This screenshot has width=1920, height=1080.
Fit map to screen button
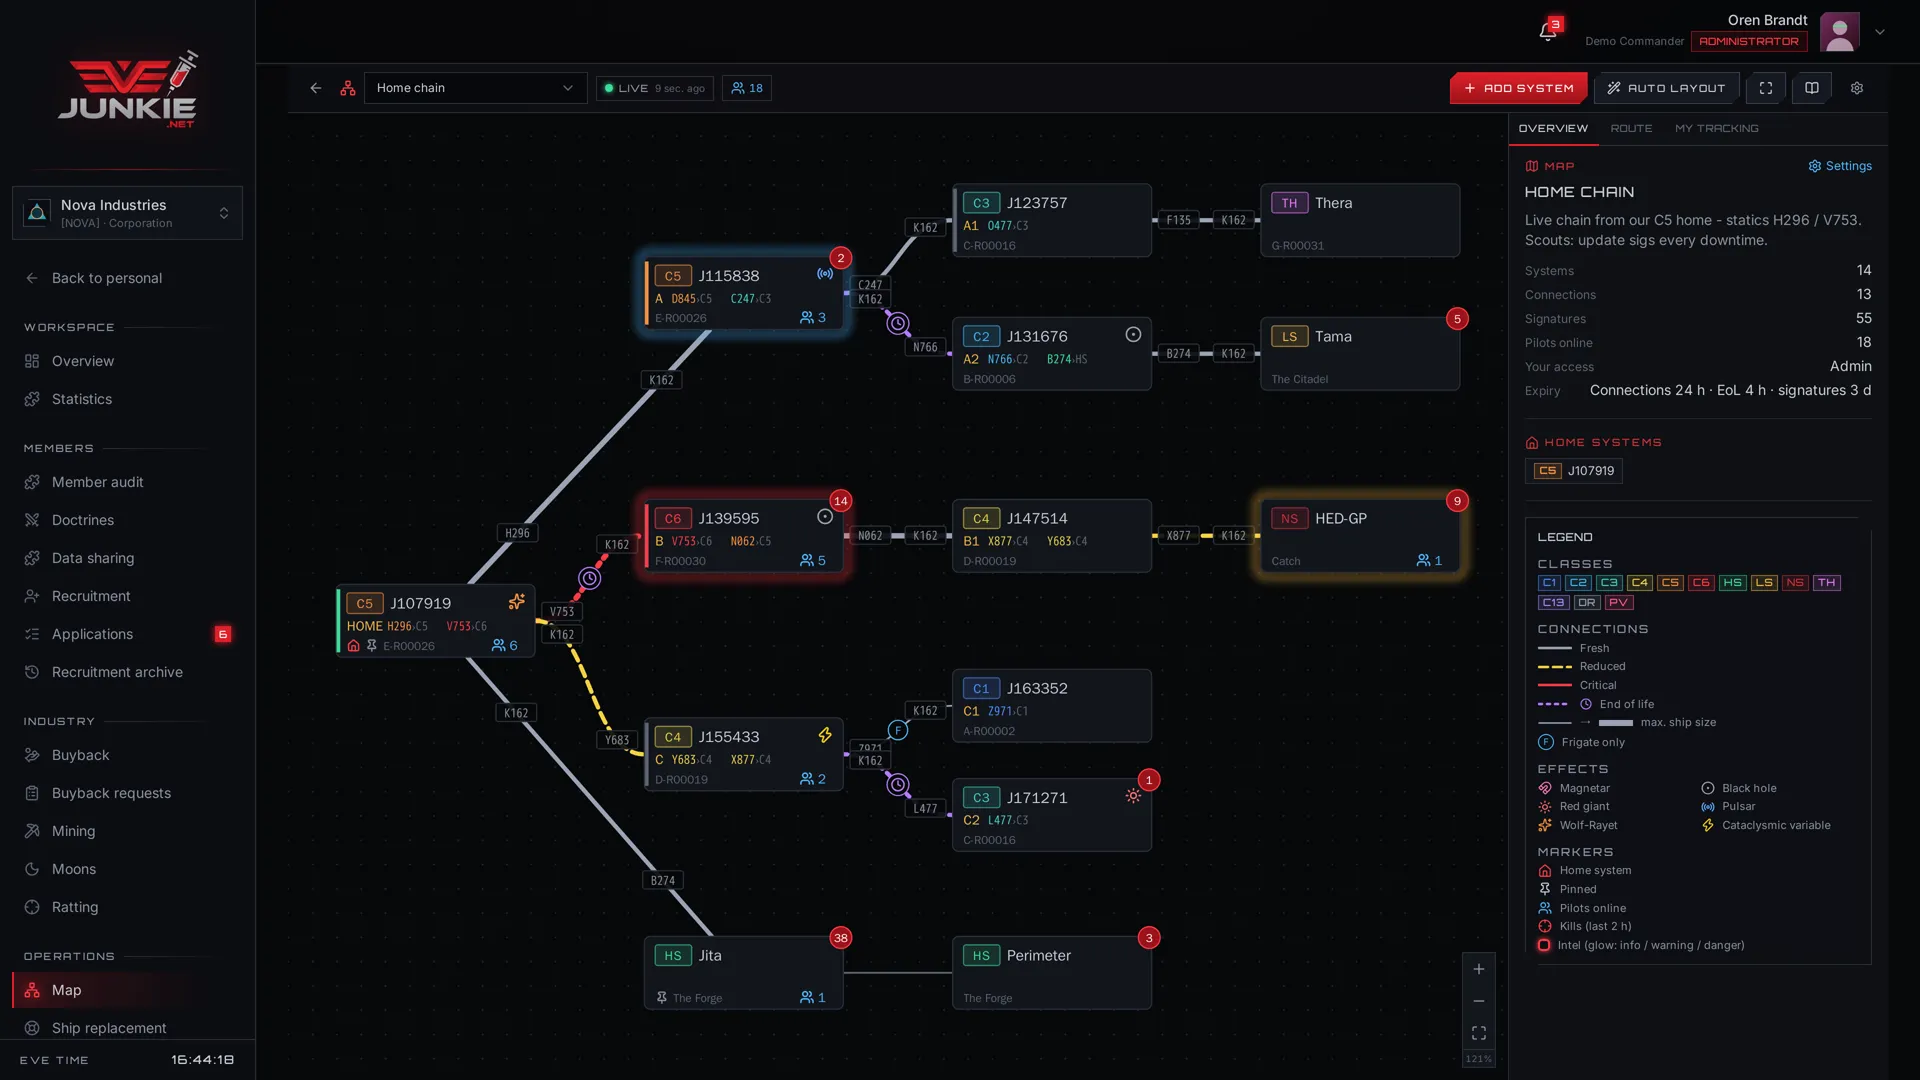click(x=1479, y=1033)
